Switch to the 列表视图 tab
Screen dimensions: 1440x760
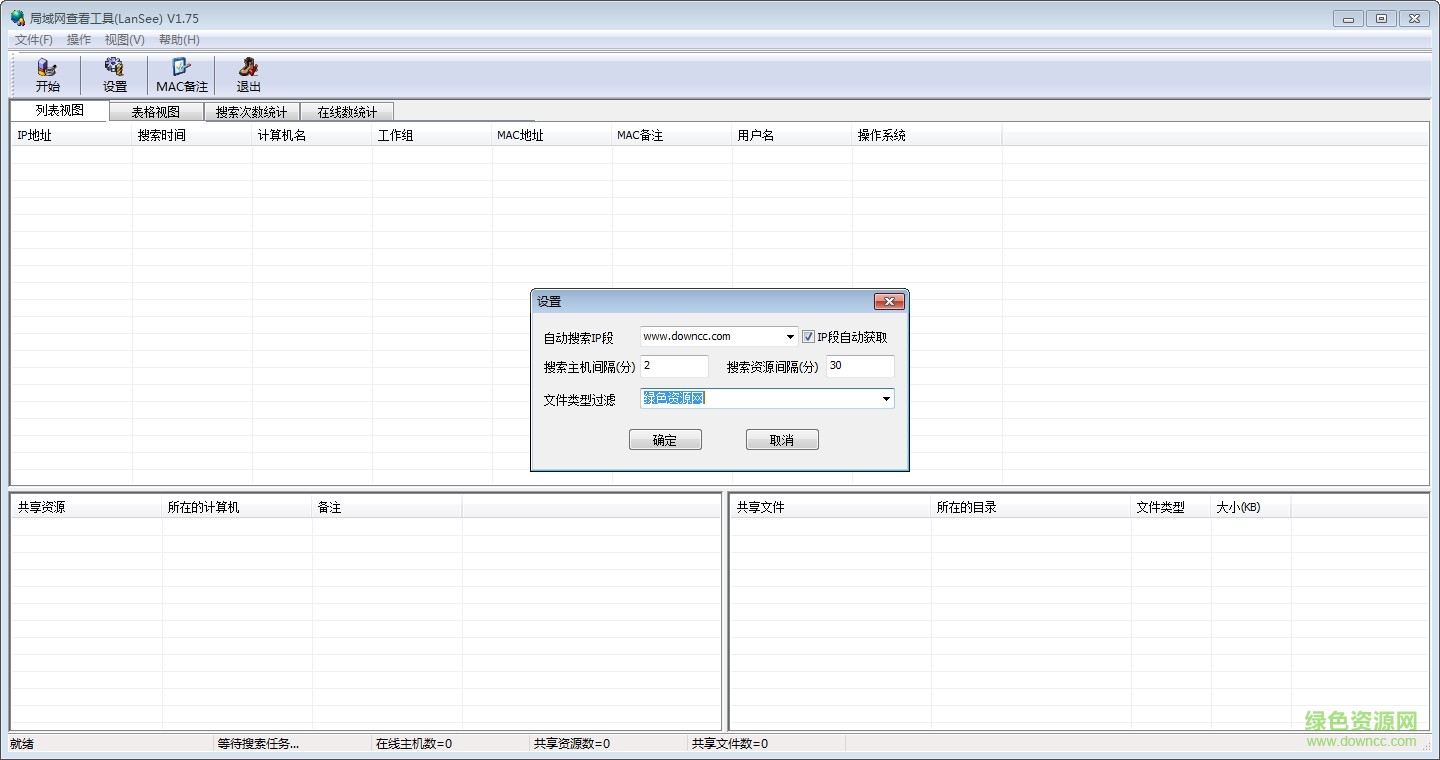pyautogui.click(x=60, y=111)
